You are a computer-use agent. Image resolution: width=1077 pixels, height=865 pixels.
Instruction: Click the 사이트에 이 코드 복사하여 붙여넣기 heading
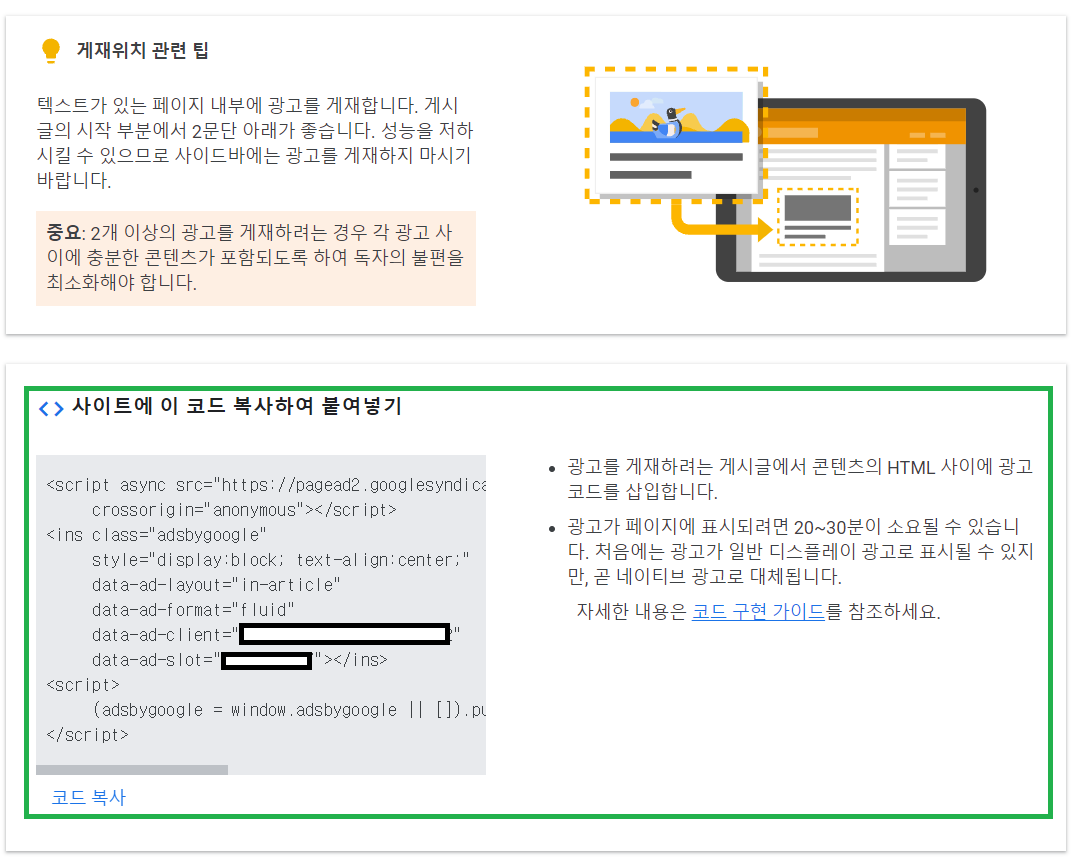click(236, 407)
